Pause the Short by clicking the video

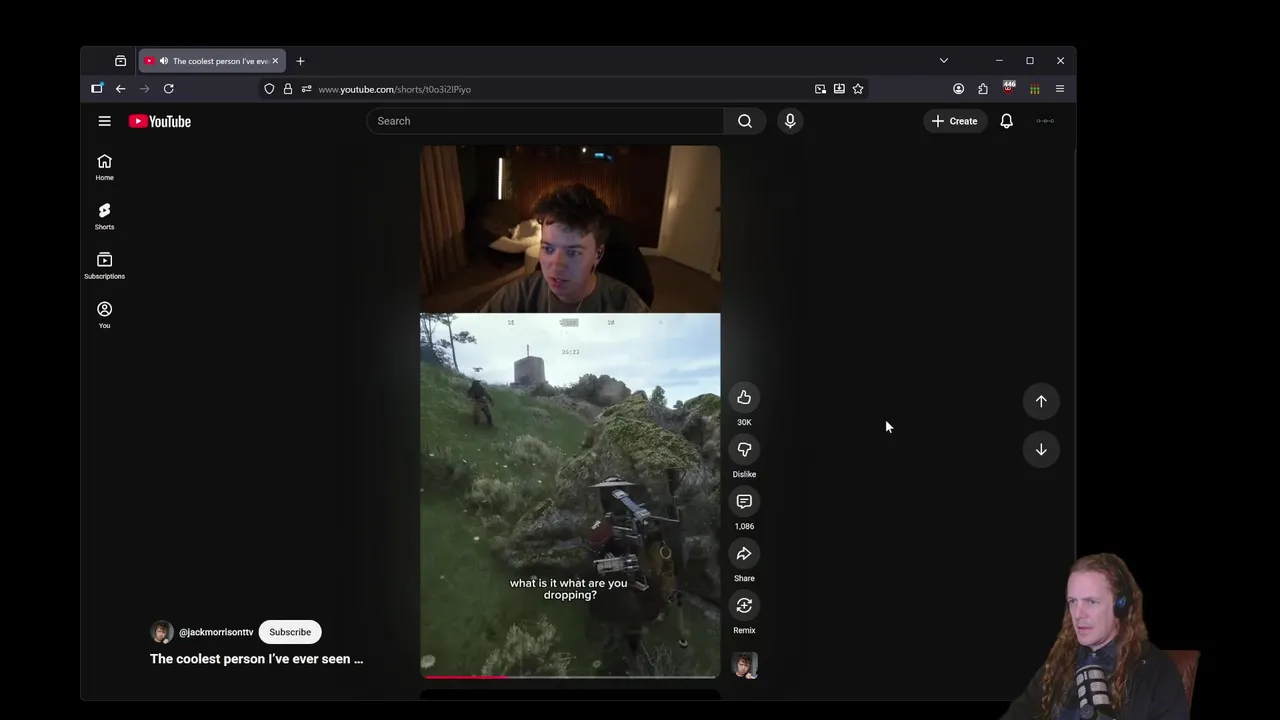click(570, 411)
